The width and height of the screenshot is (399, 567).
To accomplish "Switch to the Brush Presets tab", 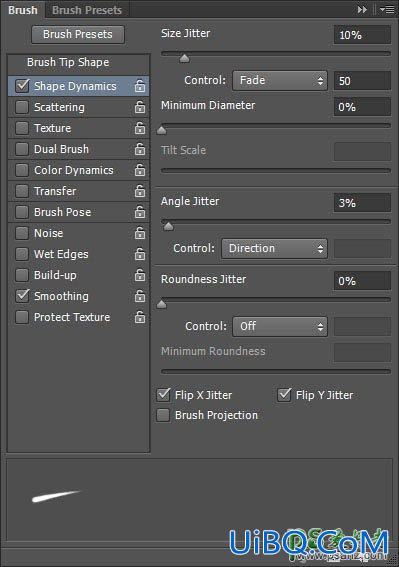I will [87, 10].
